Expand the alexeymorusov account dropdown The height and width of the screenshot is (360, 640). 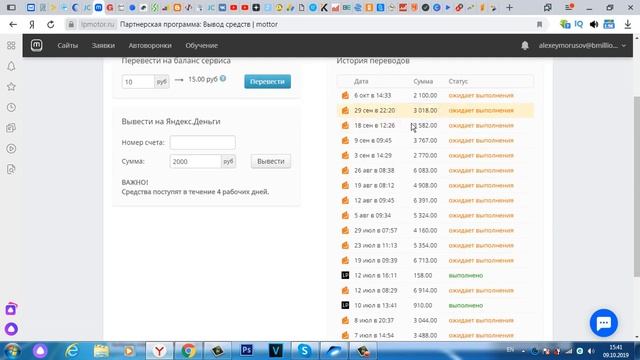pos(582,46)
